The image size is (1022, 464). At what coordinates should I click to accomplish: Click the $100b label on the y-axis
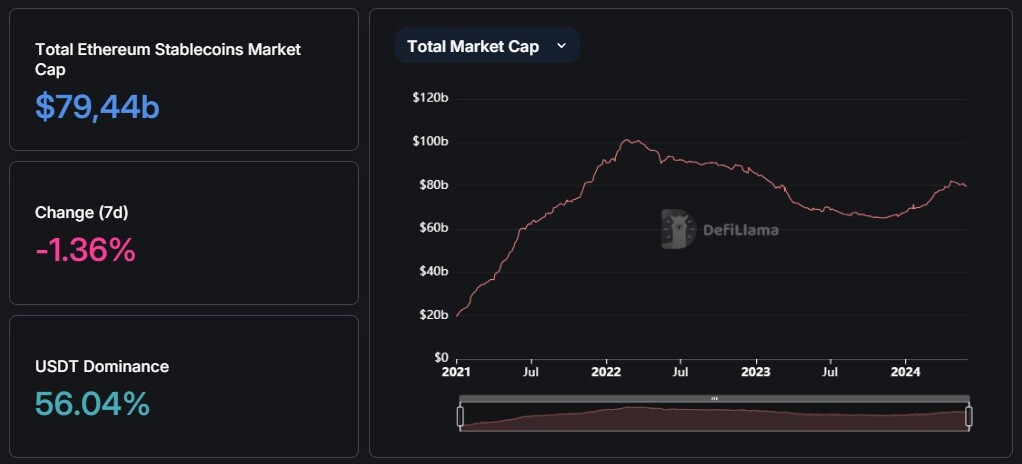coord(430,141)
